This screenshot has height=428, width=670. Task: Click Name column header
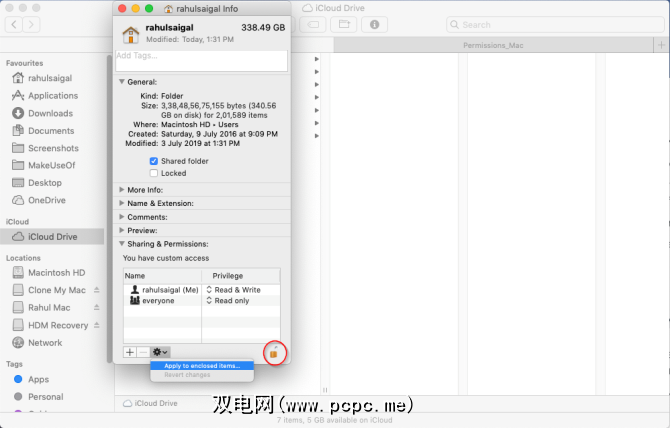coord(162,276)
